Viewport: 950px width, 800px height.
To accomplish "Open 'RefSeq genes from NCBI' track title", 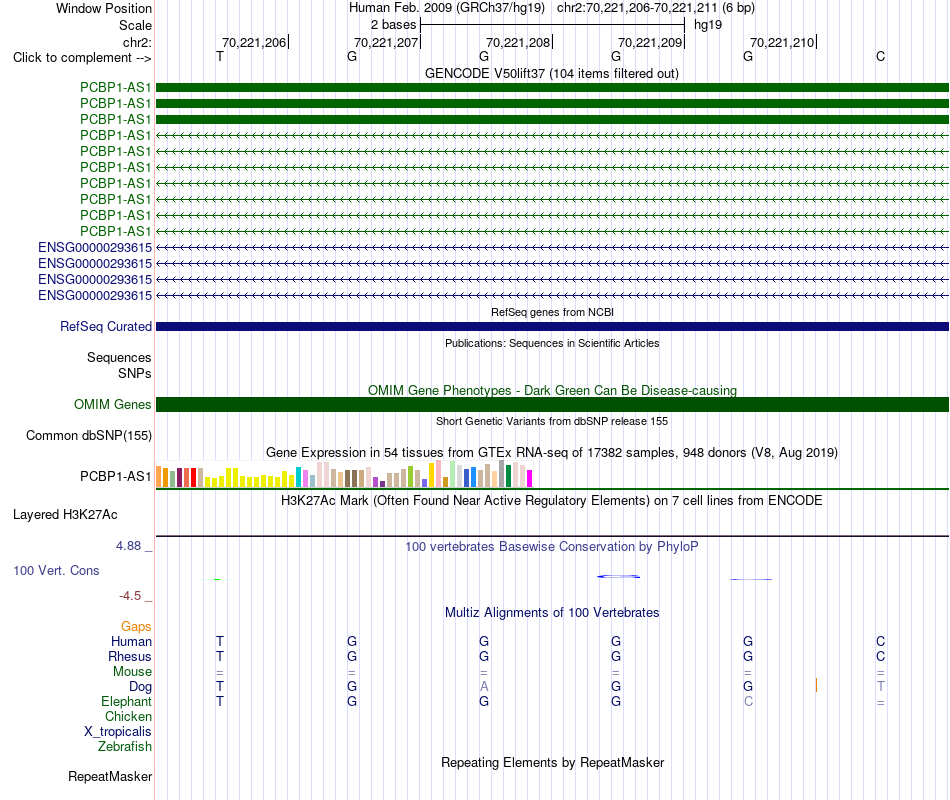I will pyautogui.click(x=552, y=312).
